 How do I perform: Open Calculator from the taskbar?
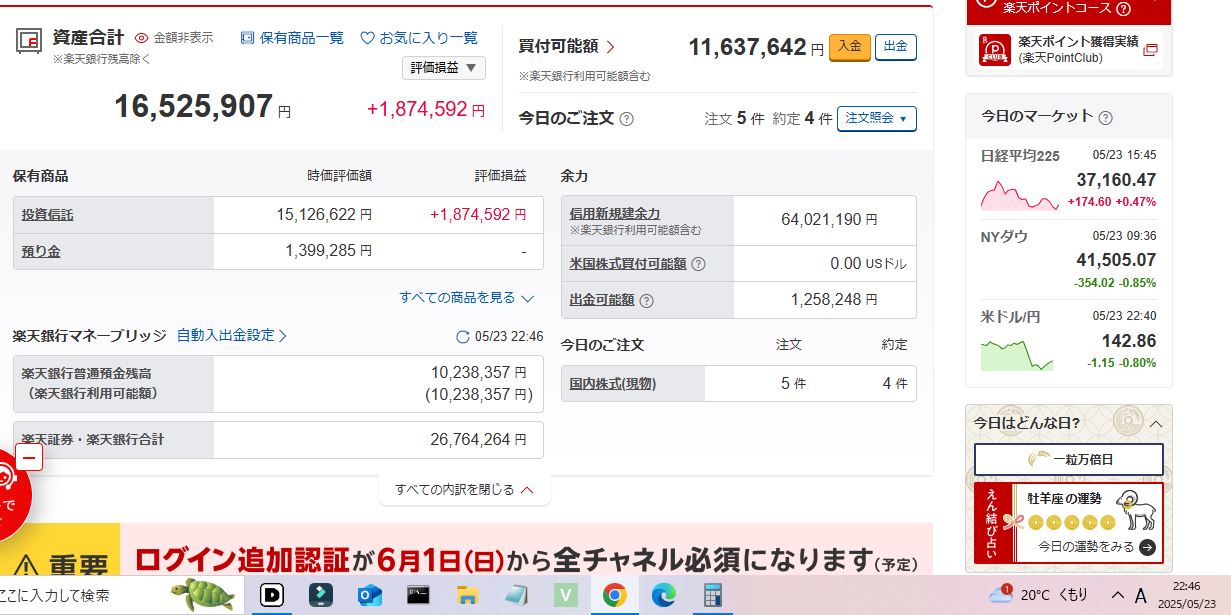[712, 595]
